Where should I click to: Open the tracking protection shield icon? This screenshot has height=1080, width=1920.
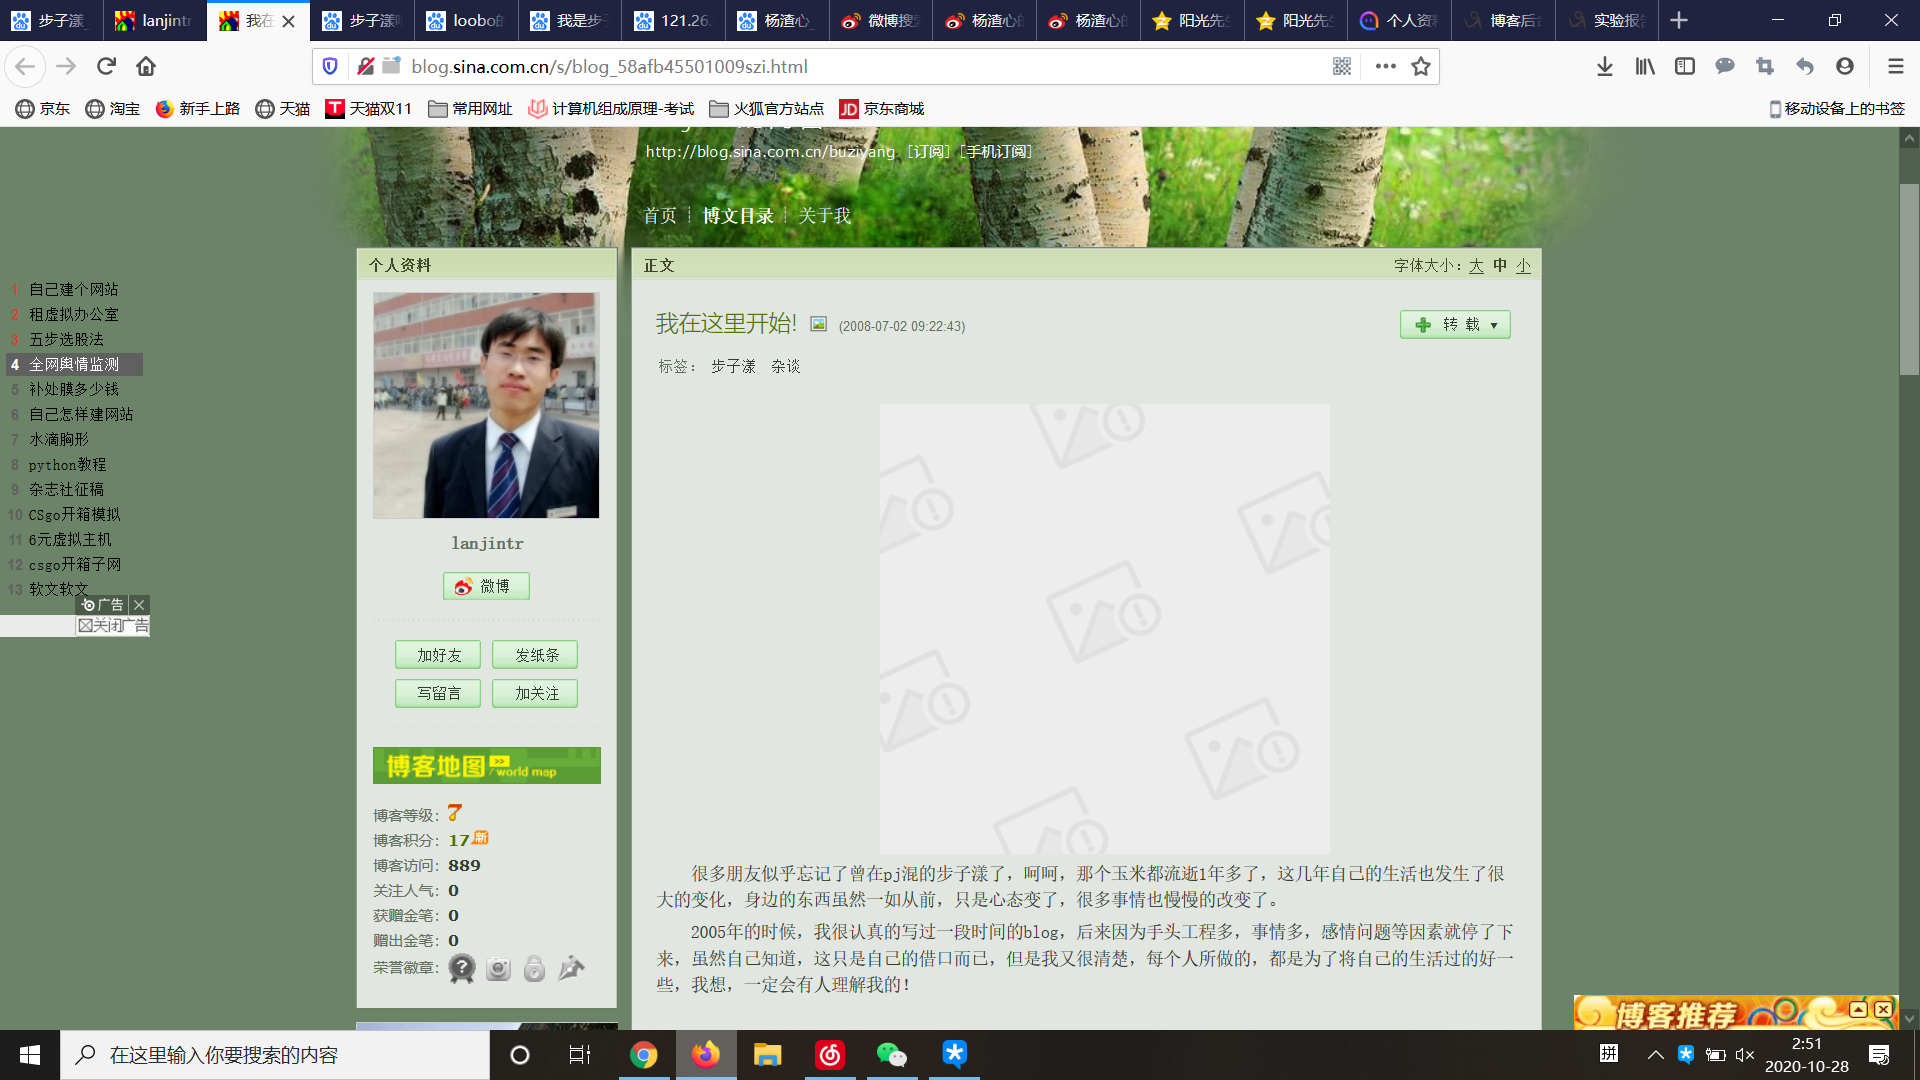[x=330, y=66]
